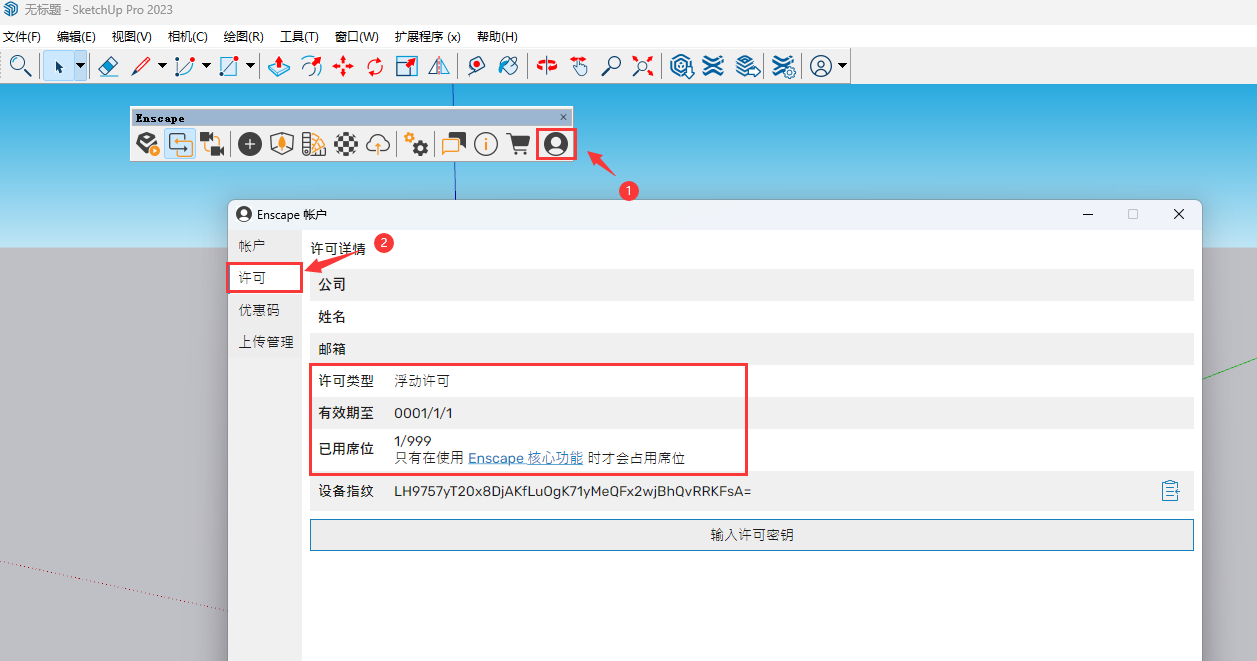Image resolution: width=1257 pixels, height=661 pixels.
Task: Pick the Eraser tool
Action: coord(109,67)
